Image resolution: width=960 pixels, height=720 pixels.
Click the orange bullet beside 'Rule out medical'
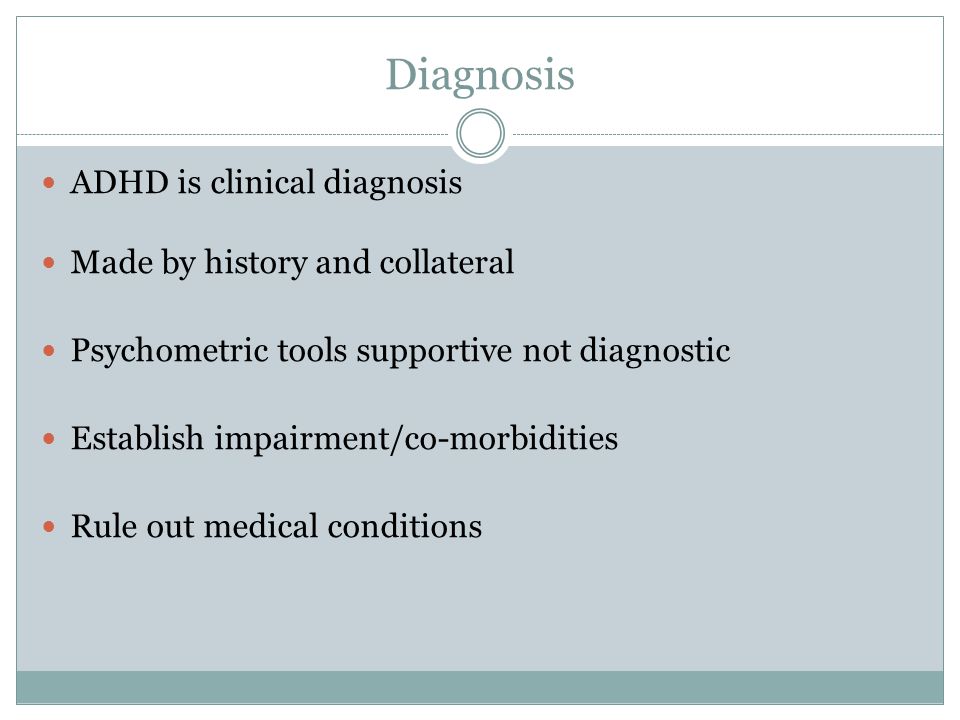[x=50, y=527]
